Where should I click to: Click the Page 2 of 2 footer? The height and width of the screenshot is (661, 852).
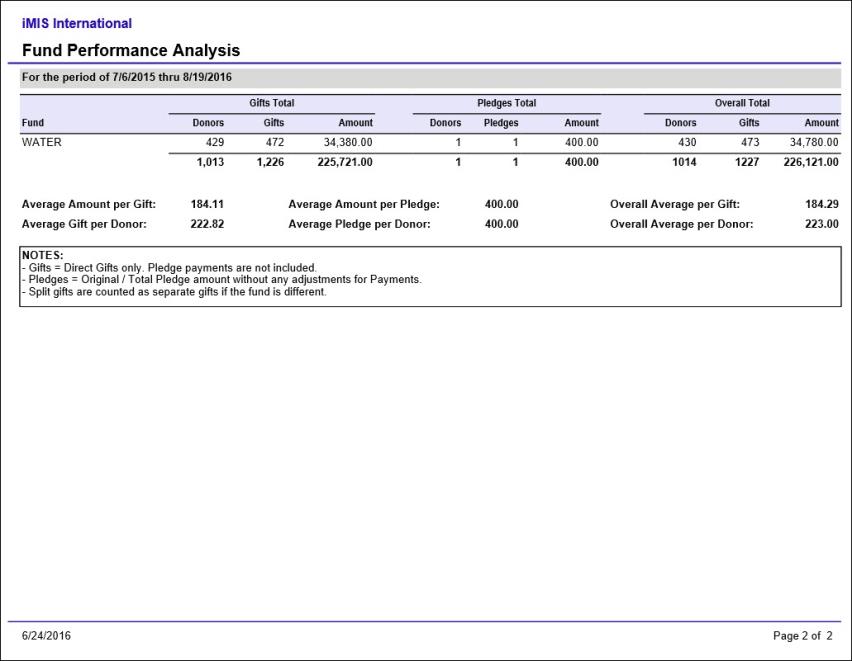coord(803,635)
